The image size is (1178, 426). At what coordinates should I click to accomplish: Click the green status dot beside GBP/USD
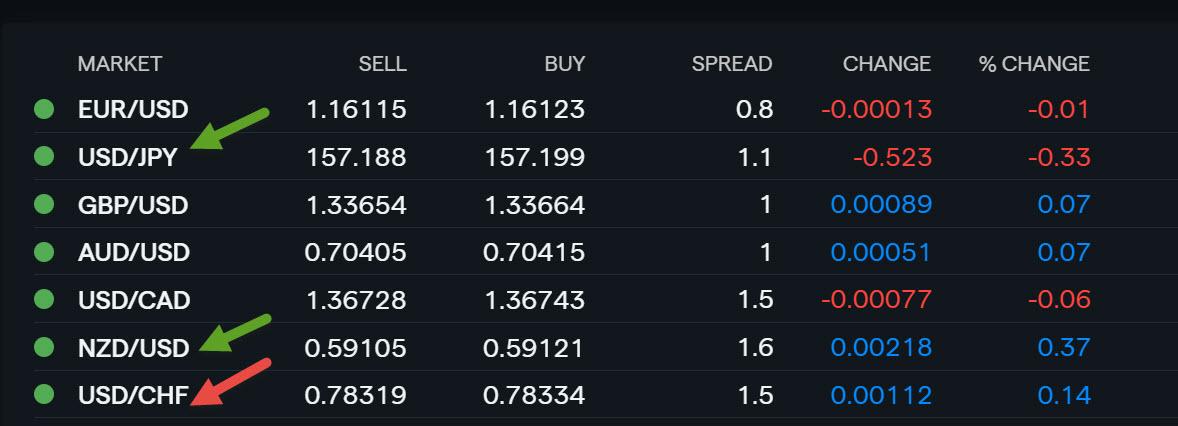point(44,204)
